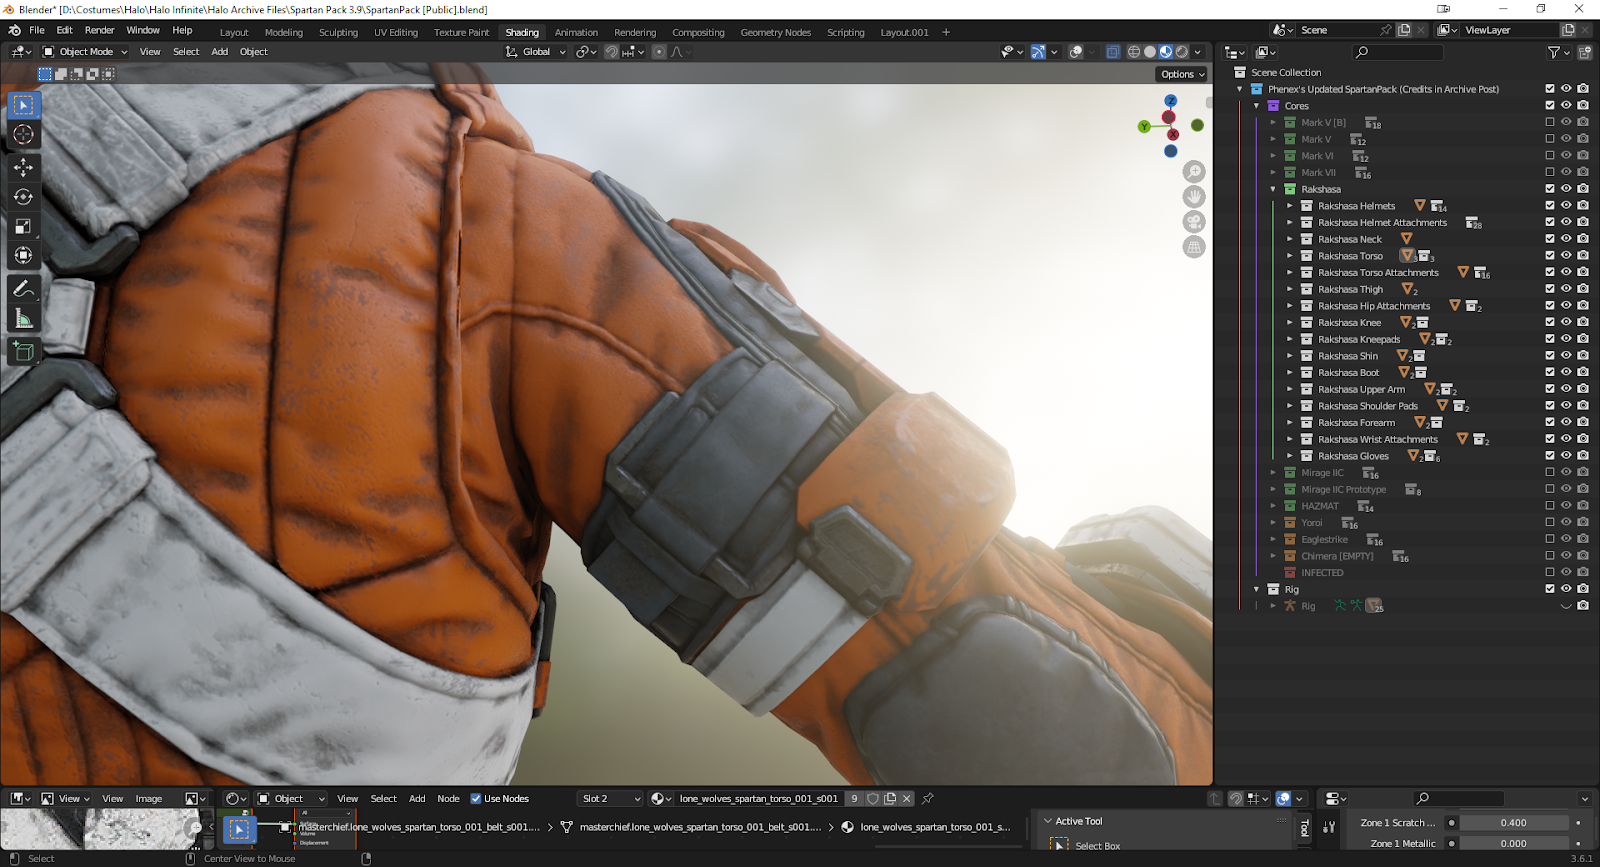The width and height of the screenshot is (1600, 867).
Task: Select the Cursor tool
Action: coord(23,135)
